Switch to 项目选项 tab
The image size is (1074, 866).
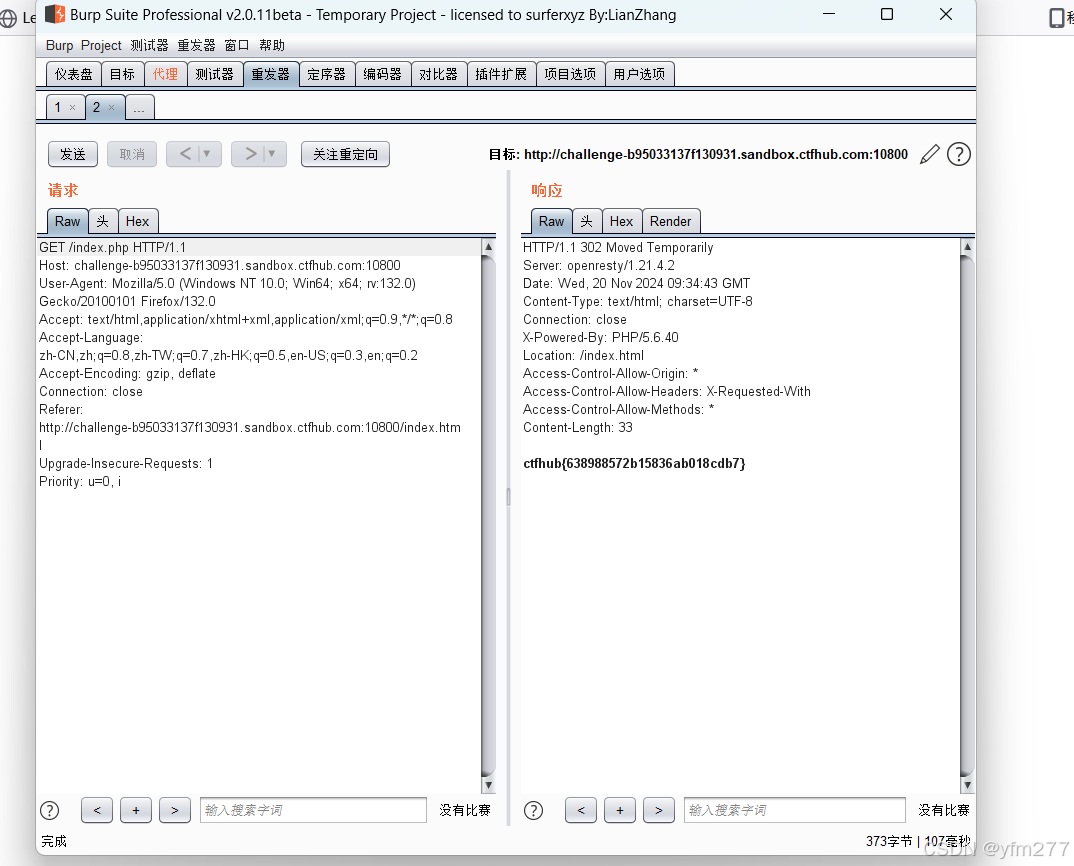tap(571, 74)
